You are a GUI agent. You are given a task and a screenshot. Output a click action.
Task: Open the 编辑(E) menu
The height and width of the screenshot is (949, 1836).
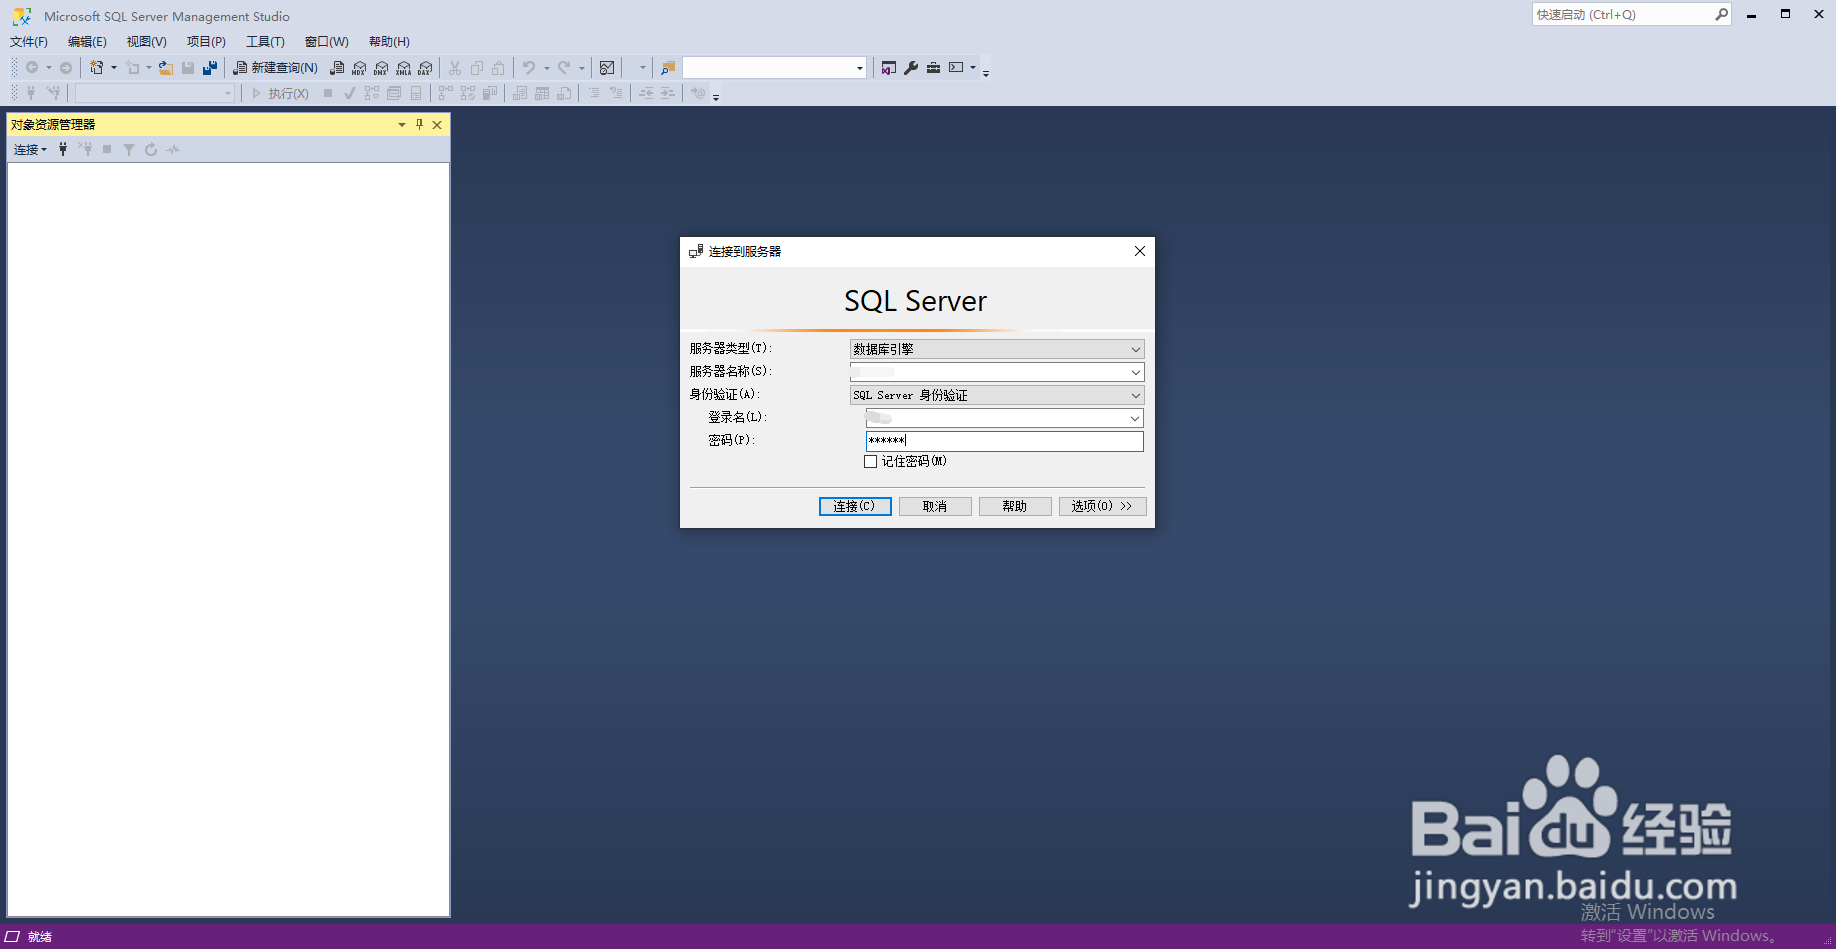pos(87,42)
